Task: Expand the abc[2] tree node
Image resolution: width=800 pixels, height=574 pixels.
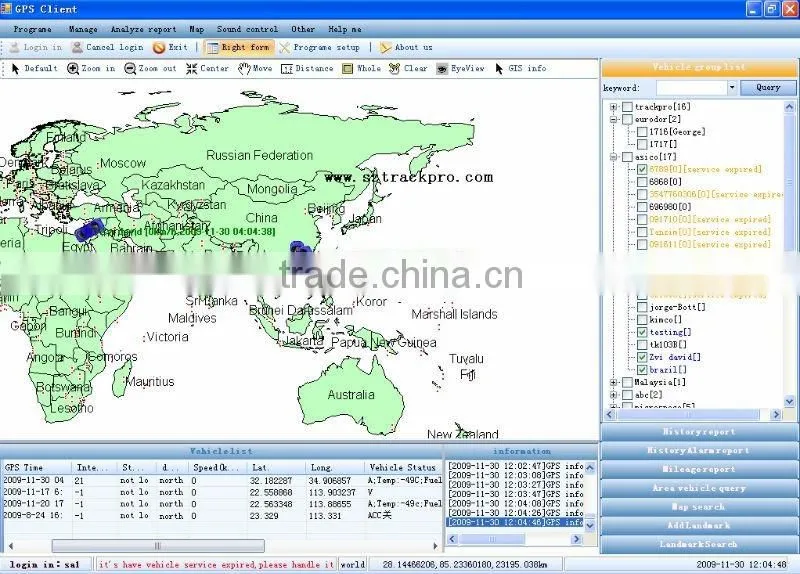Action: click(x=614, y=395)
